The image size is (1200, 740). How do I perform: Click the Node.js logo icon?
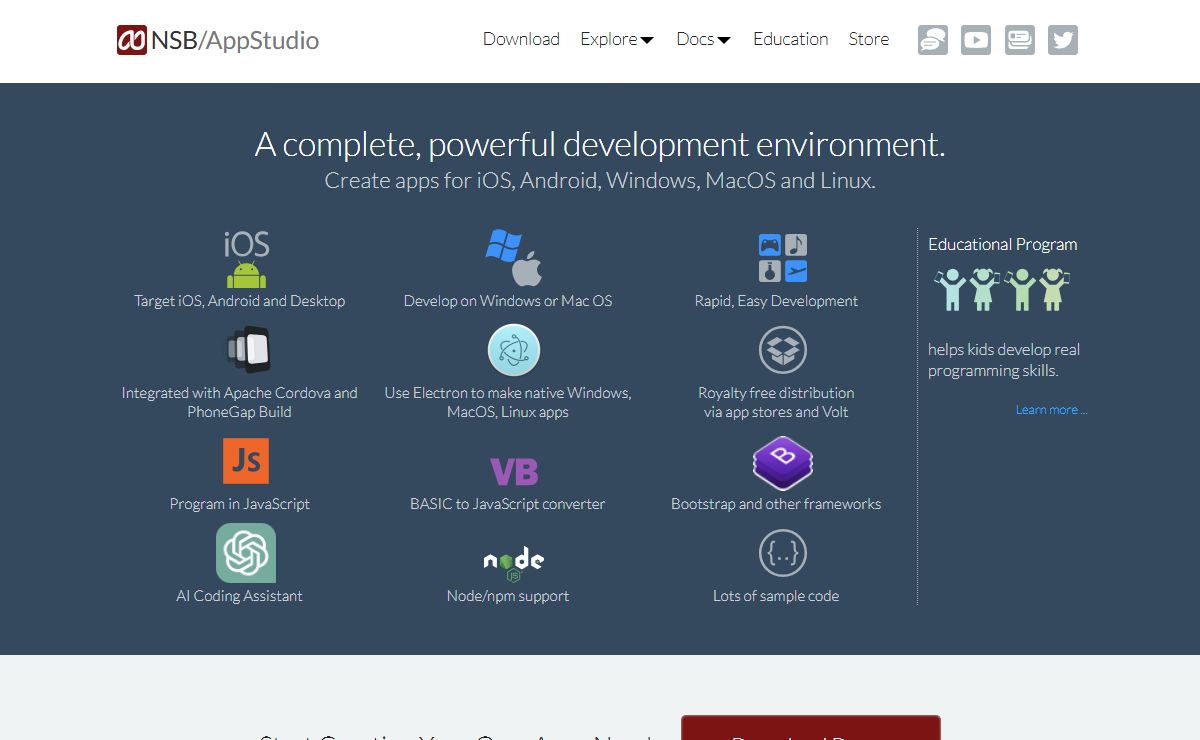point(514,564)
